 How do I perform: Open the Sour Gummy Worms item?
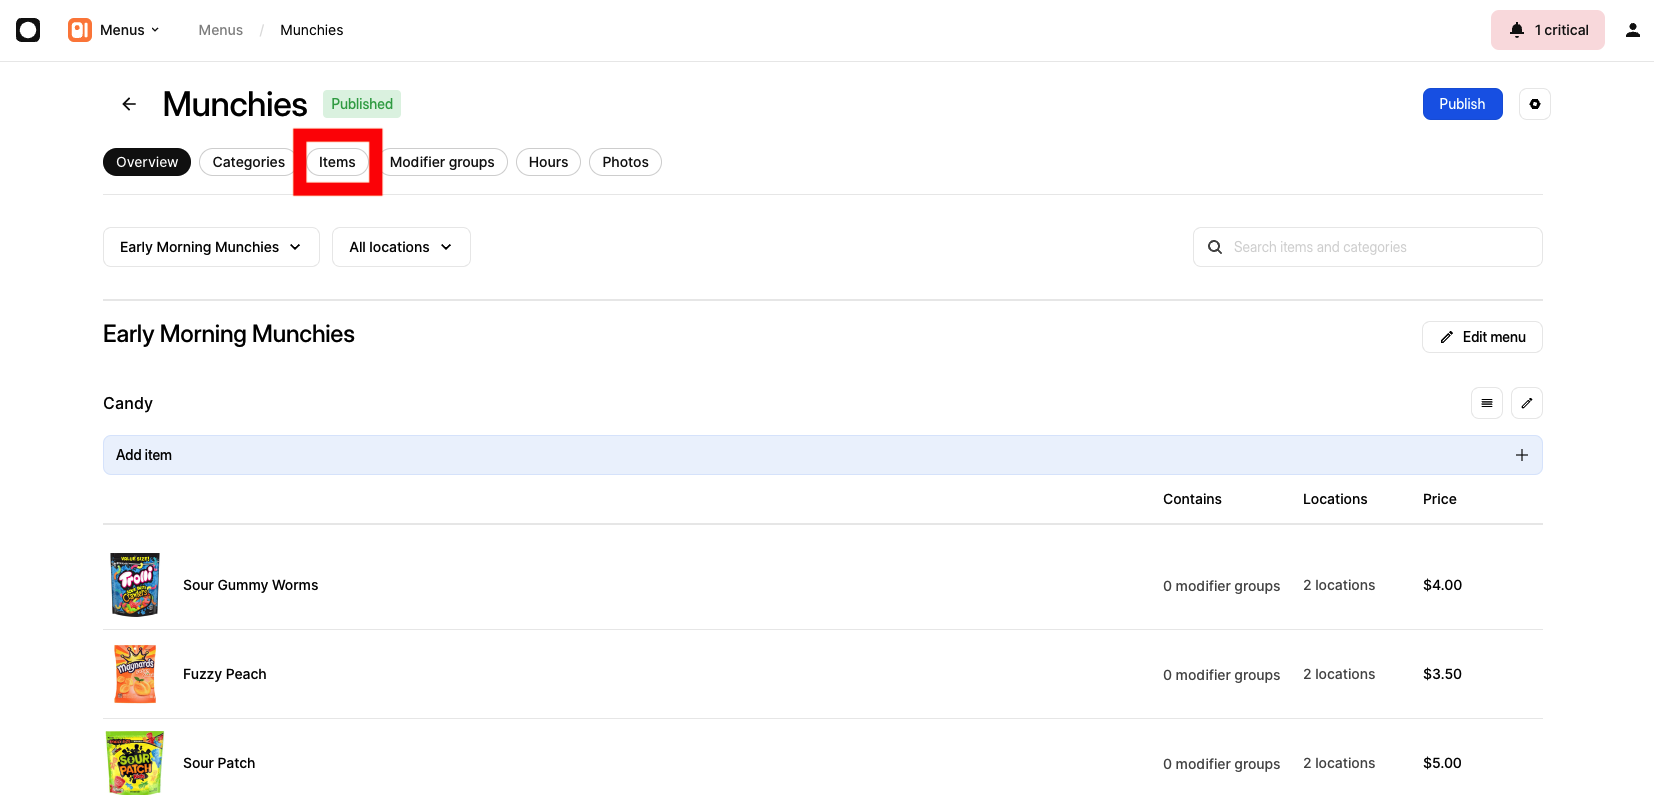point(250,585)
